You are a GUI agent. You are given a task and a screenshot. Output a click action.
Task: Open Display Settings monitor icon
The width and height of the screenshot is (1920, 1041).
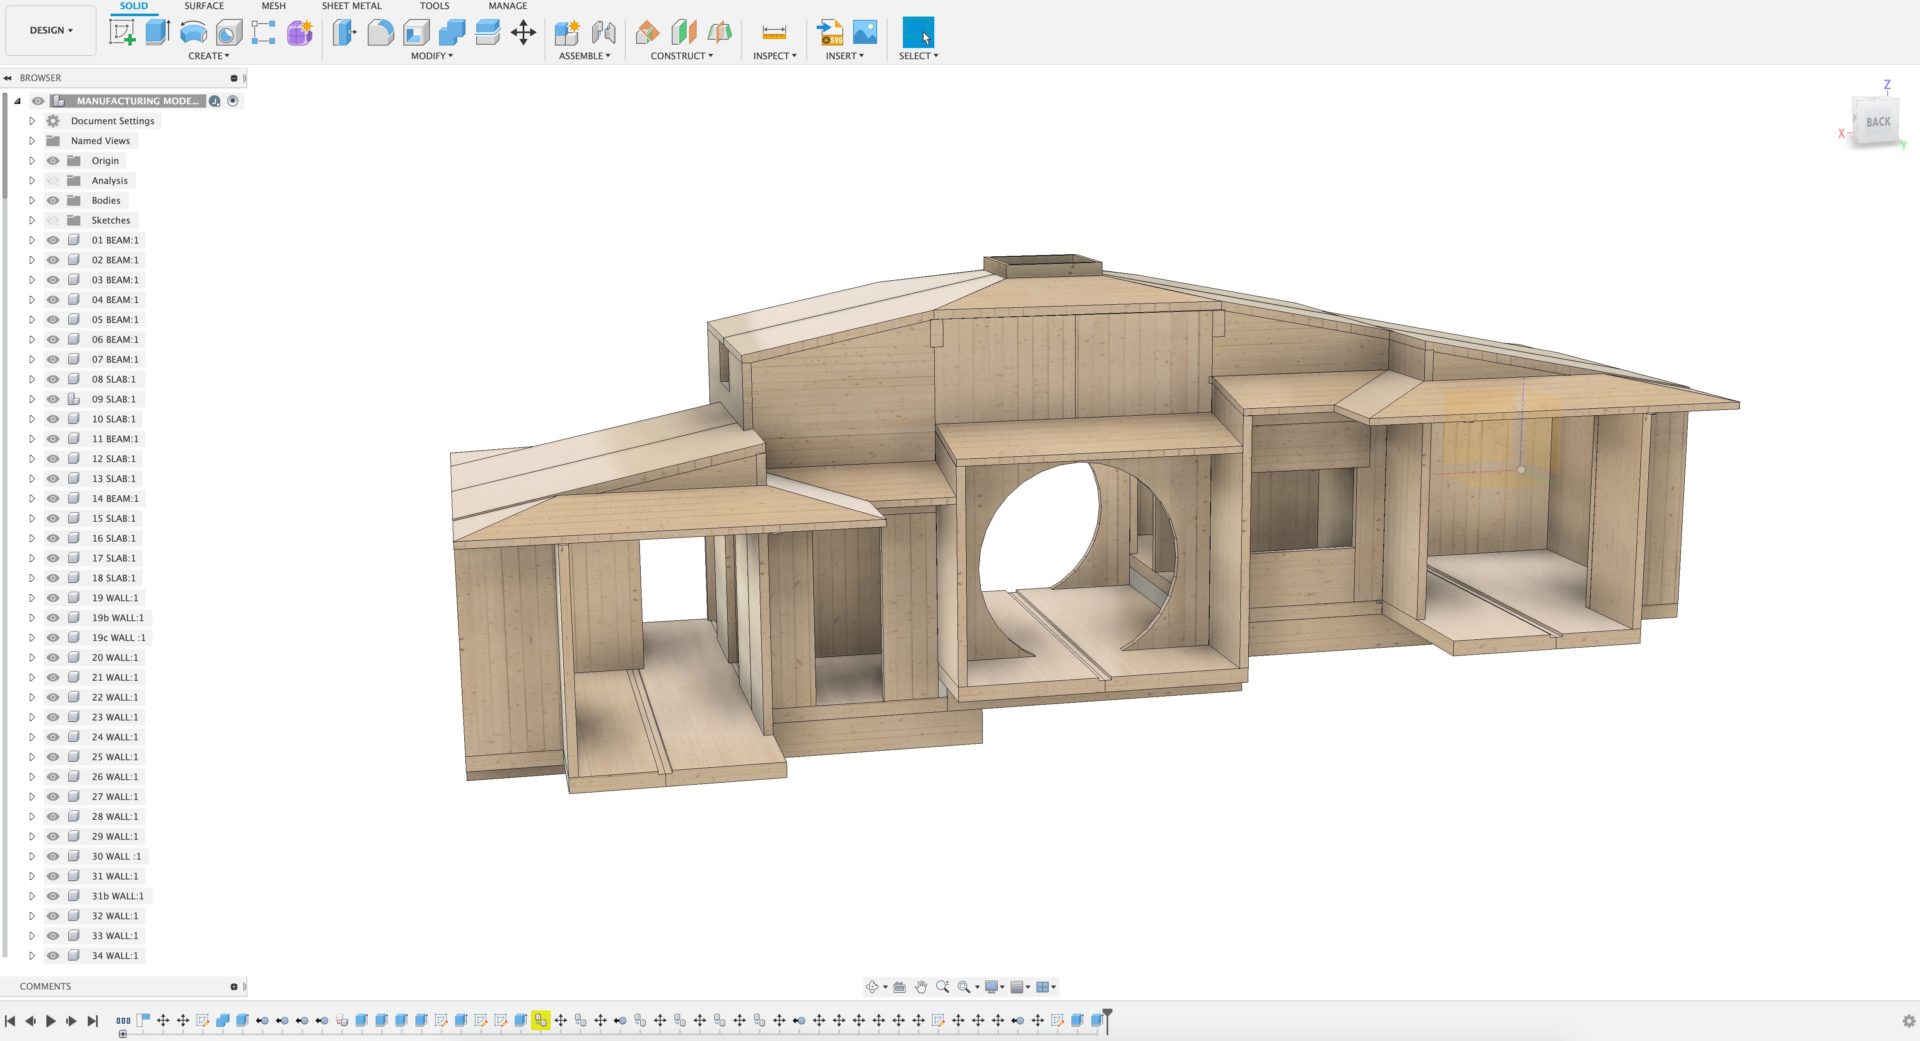[991, 987]
